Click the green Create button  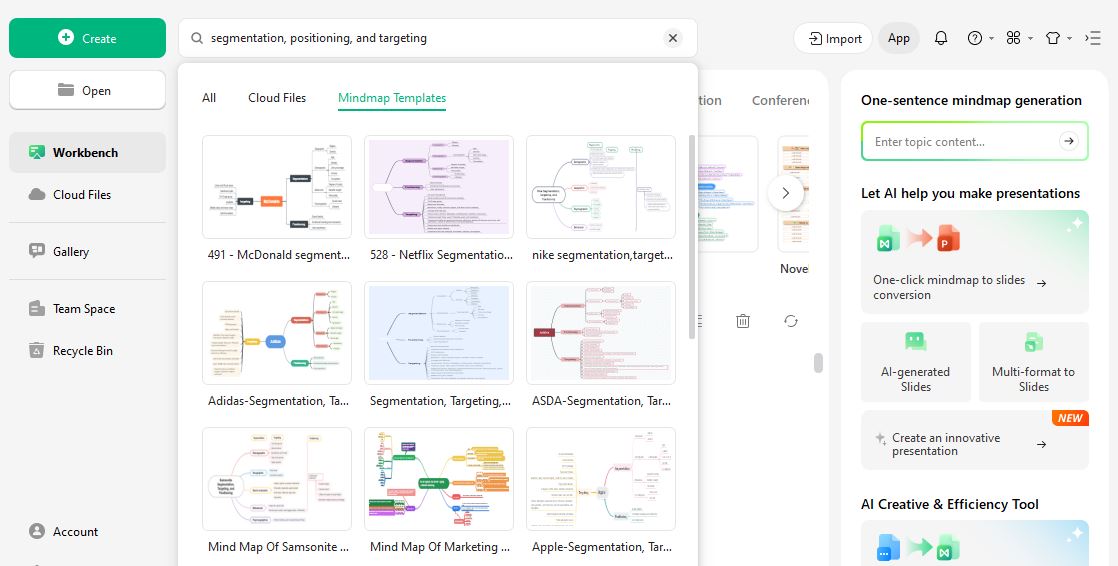87,38
